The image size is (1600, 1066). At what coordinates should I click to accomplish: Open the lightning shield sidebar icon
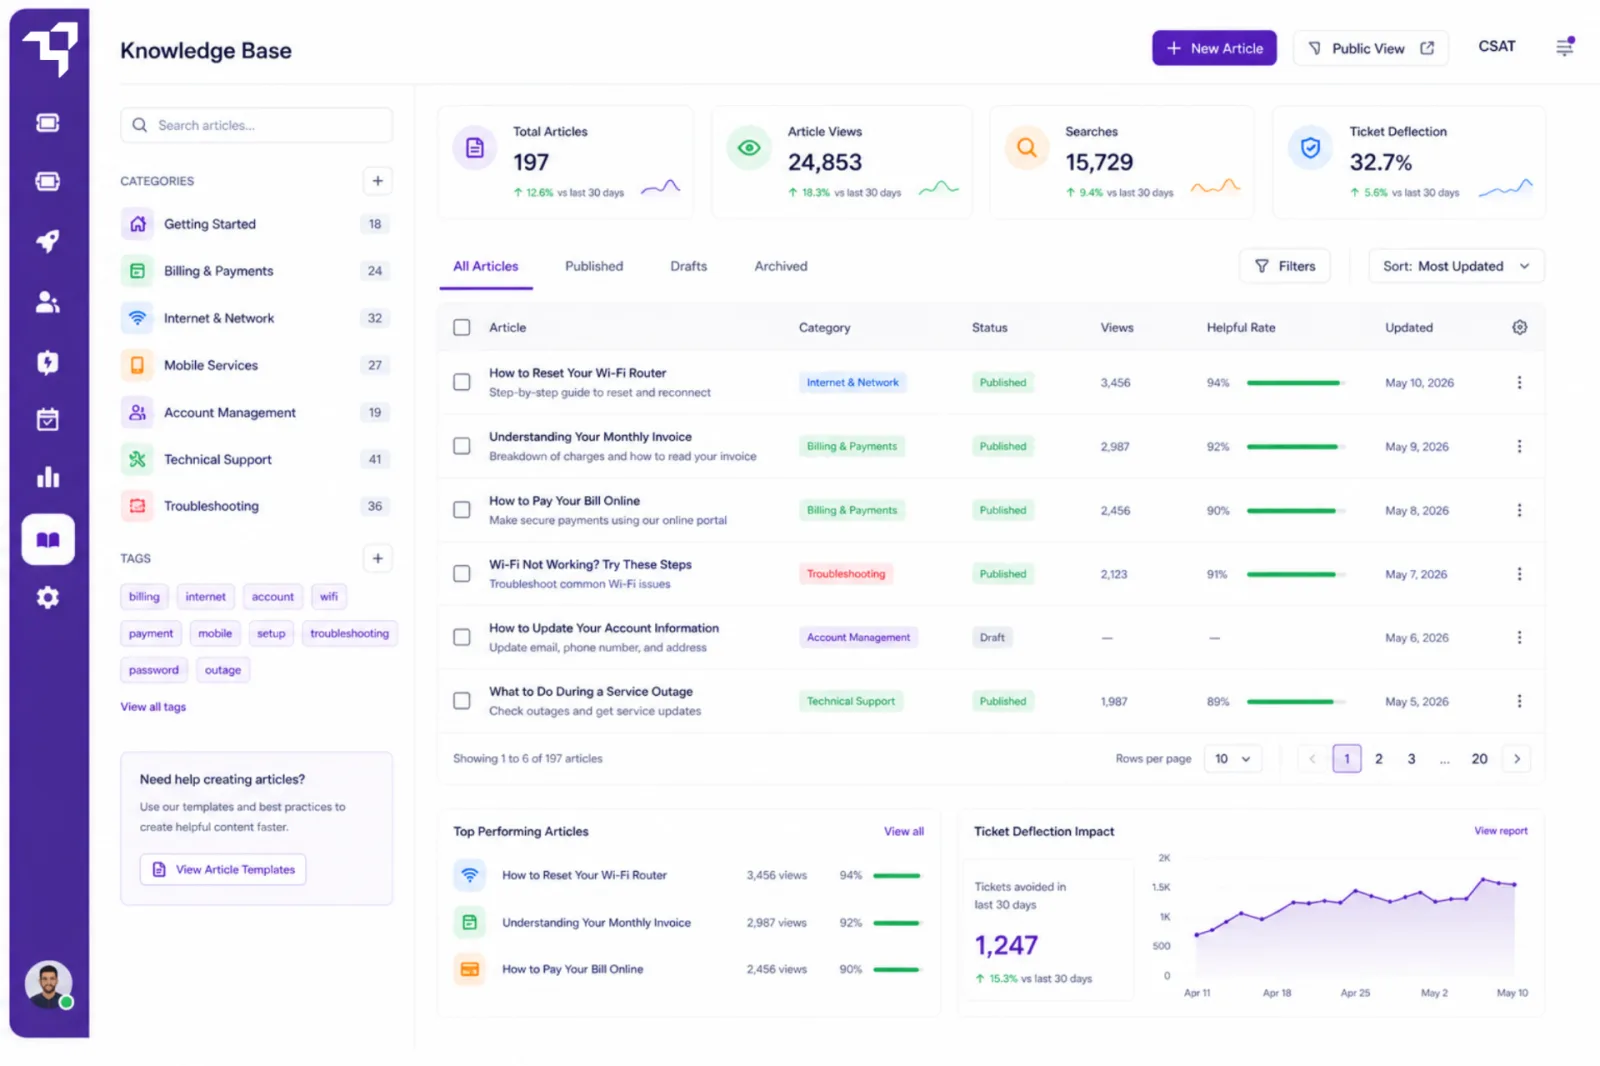tap(48, 362)
